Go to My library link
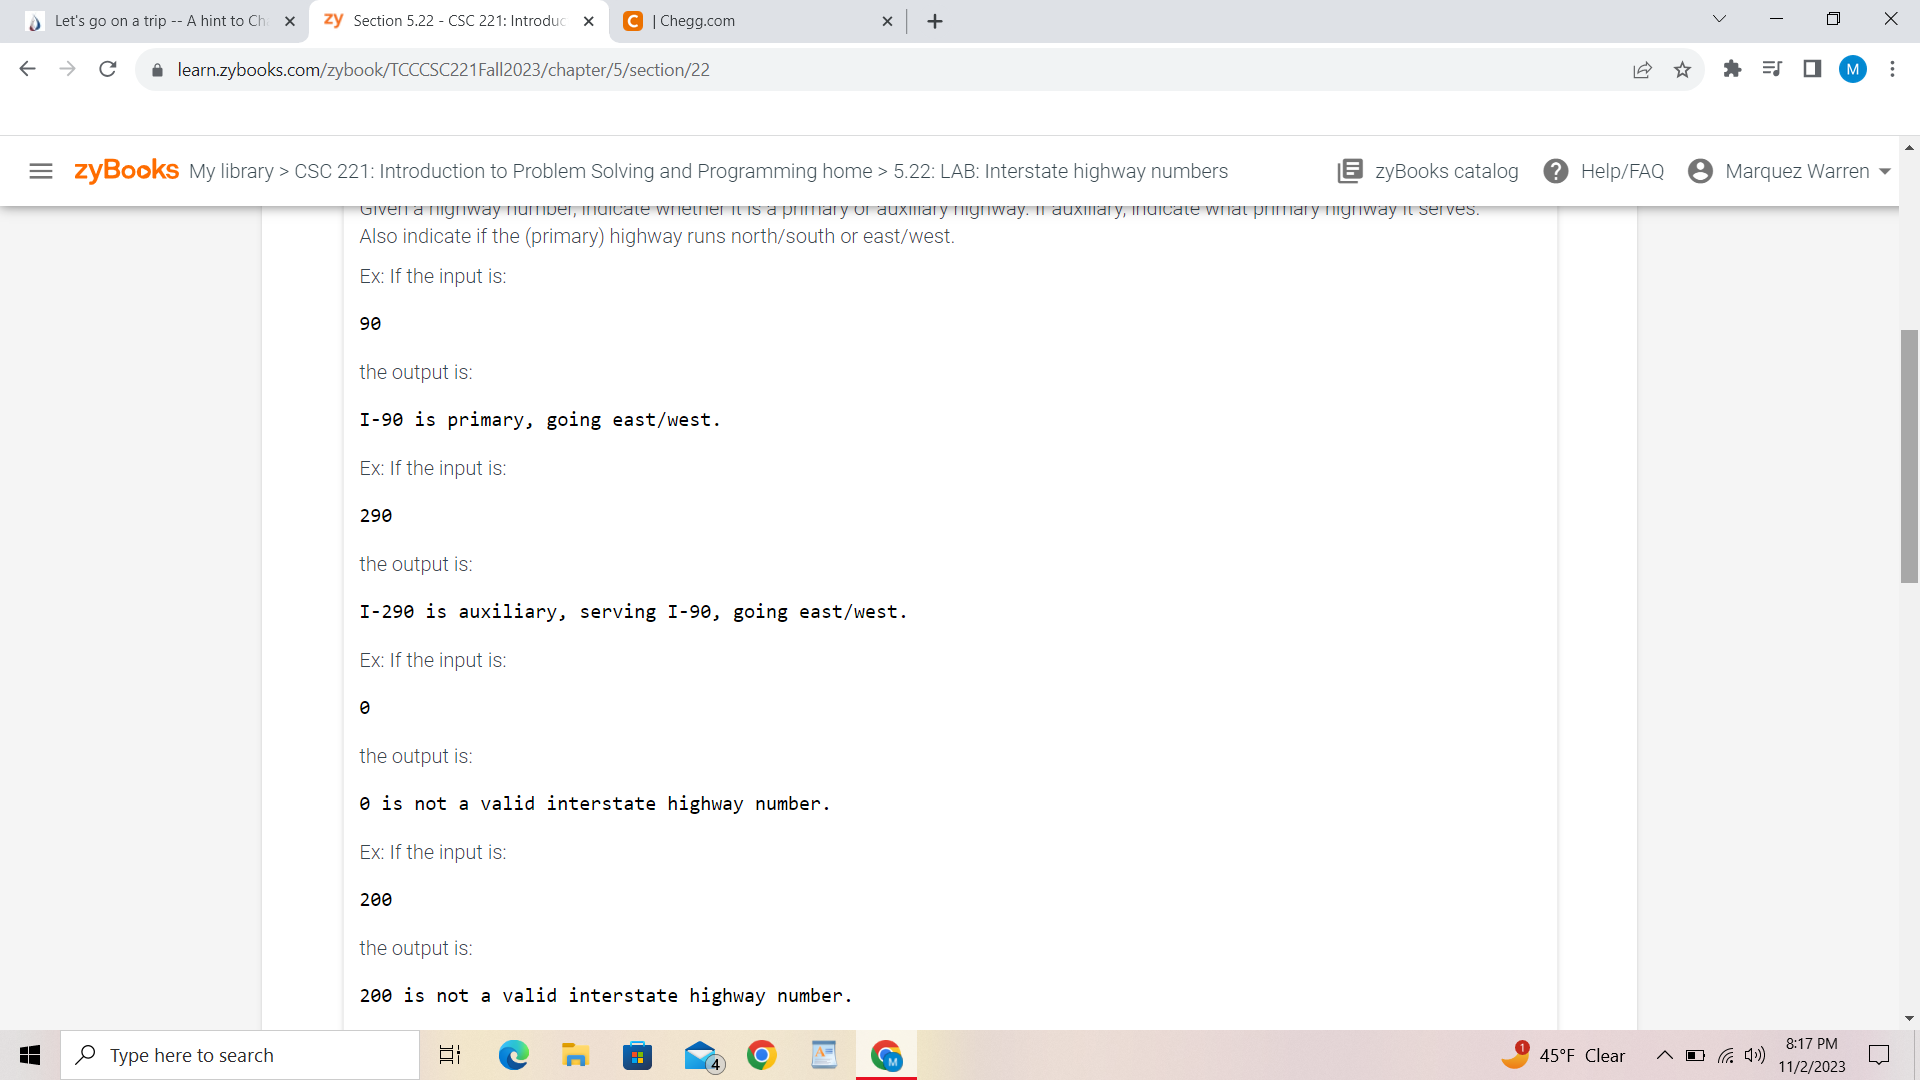Viewport: 1920px width, 1080px height. [231, 171]
